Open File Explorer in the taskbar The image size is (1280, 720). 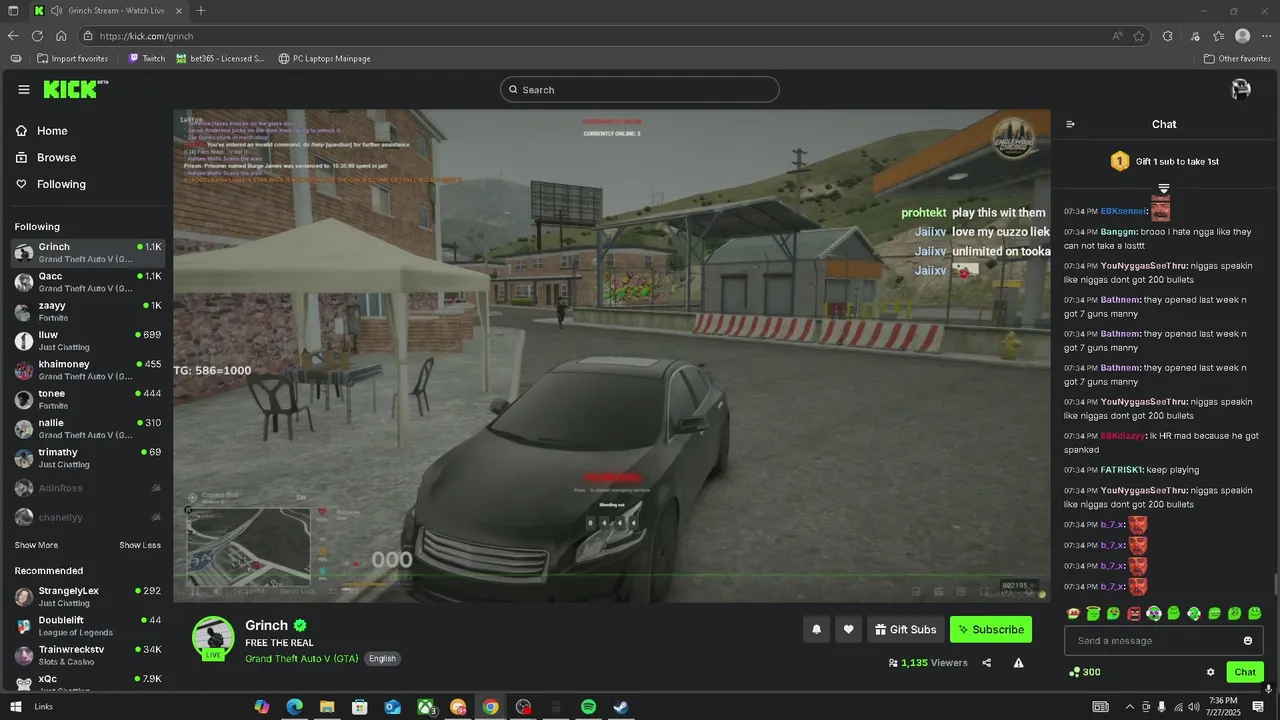coord(326,706)
